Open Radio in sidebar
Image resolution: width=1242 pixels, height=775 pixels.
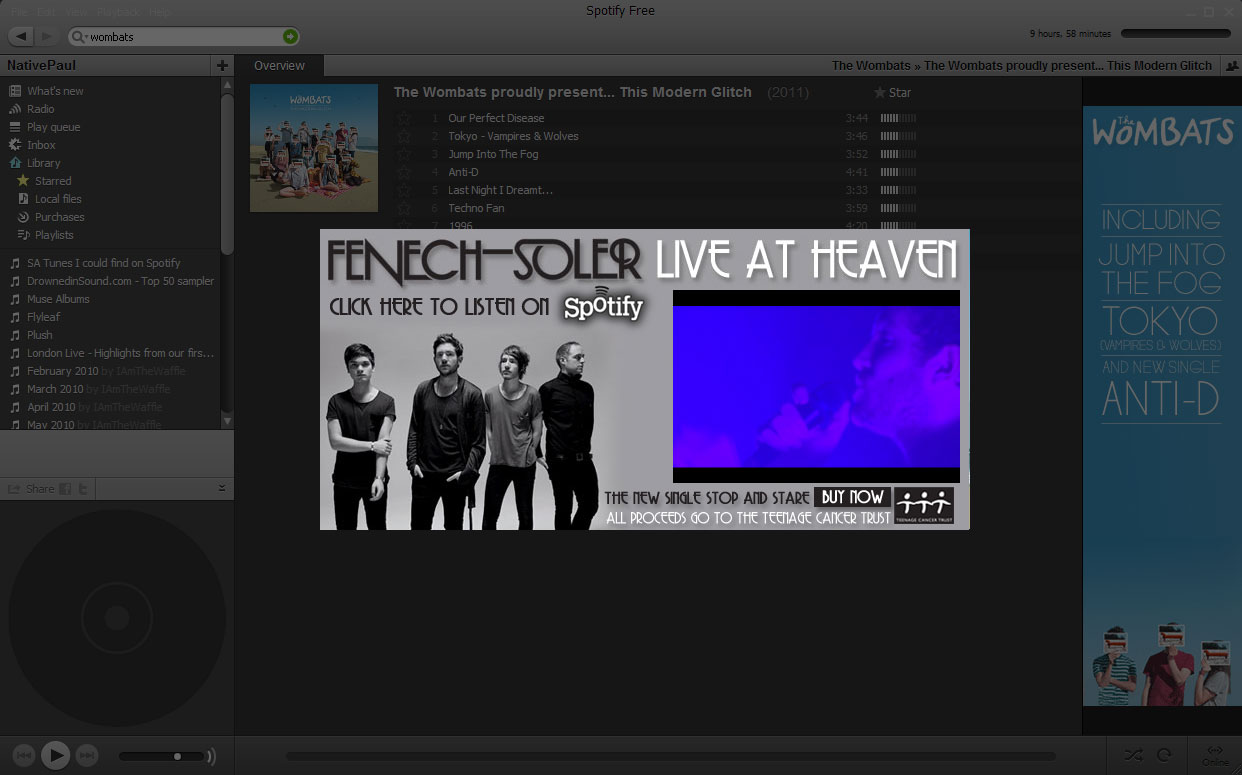(40, 109)
